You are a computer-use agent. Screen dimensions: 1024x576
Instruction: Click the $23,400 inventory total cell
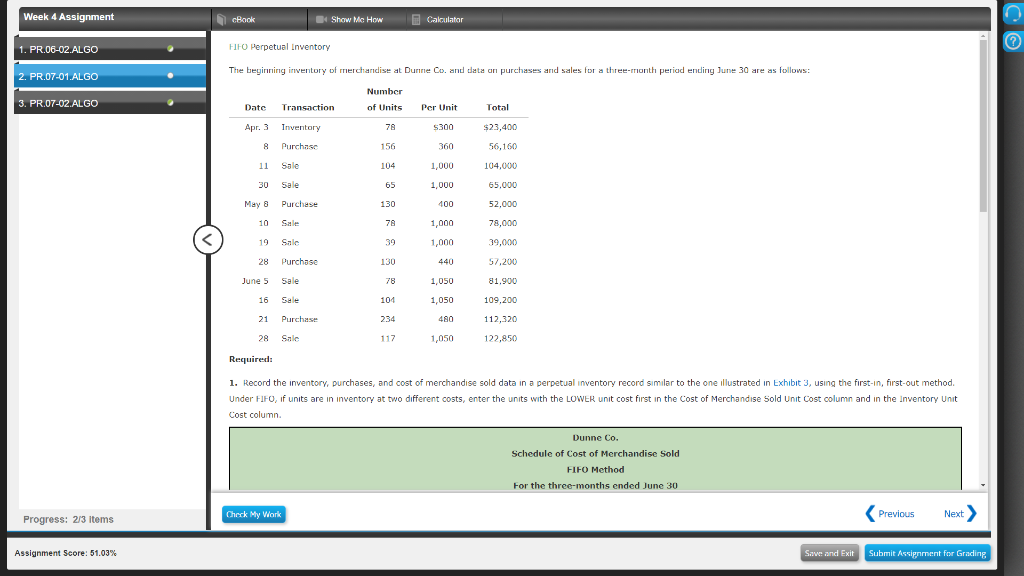(500, 127)
